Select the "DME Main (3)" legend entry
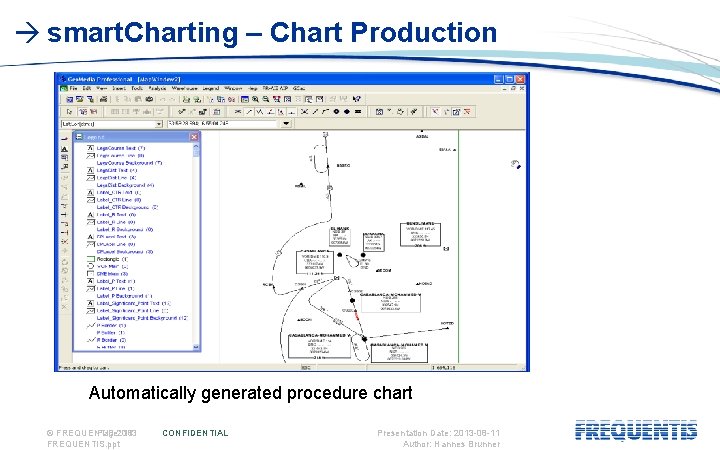 point(112,274)
